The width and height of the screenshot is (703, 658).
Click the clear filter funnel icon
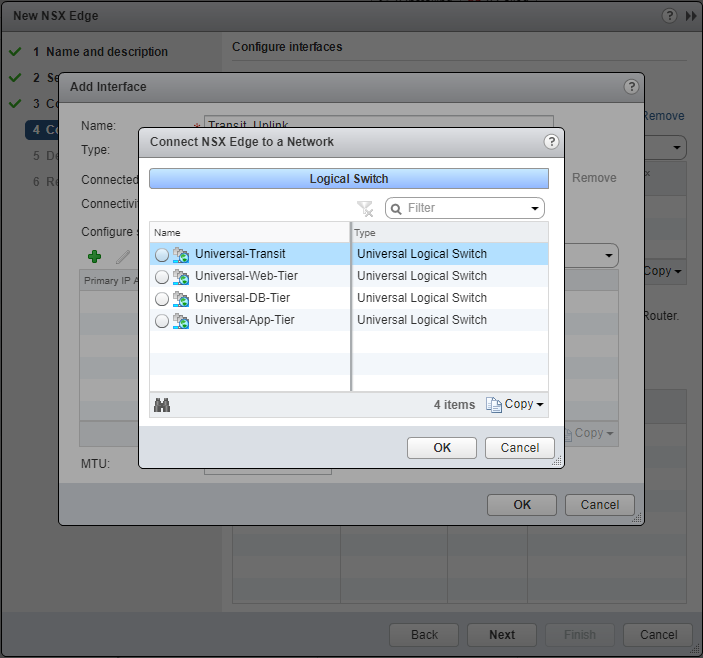[x=365, y=208]
